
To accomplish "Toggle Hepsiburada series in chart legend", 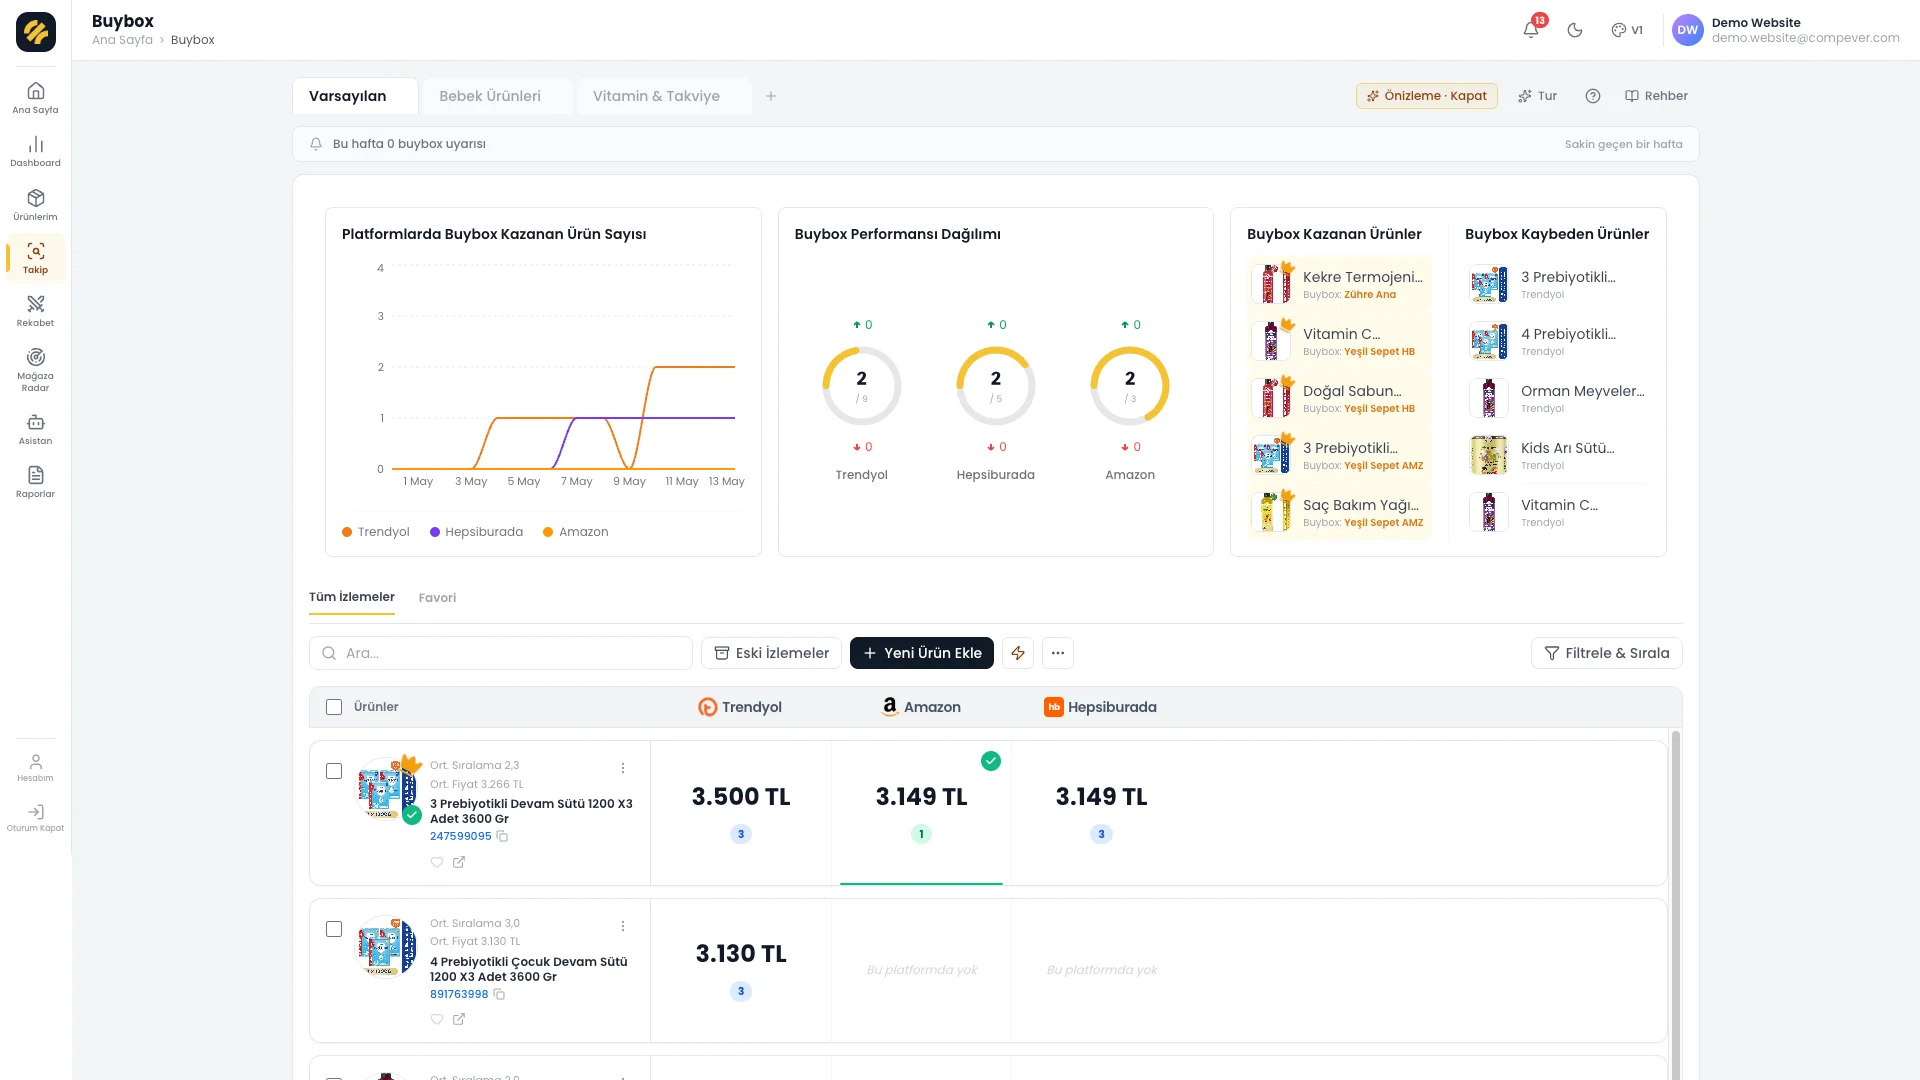I will tap(476, 532).
